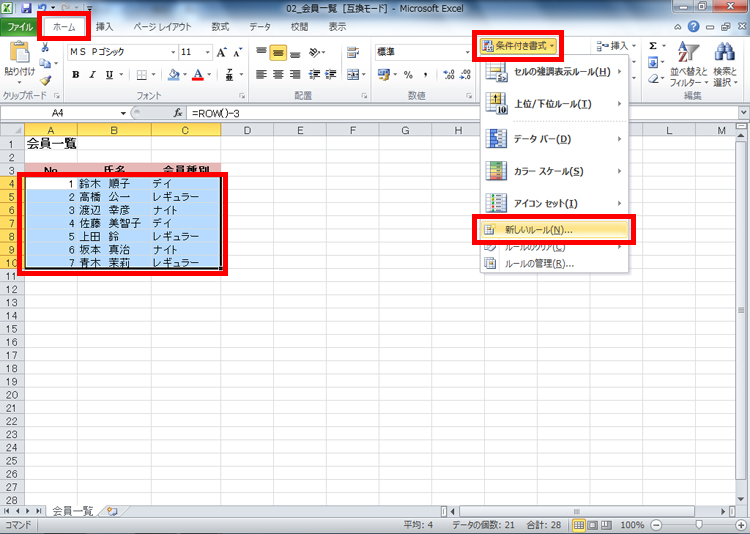Click the text orientation icon
This screenshot has height=534, width=750.
point(315,52)
